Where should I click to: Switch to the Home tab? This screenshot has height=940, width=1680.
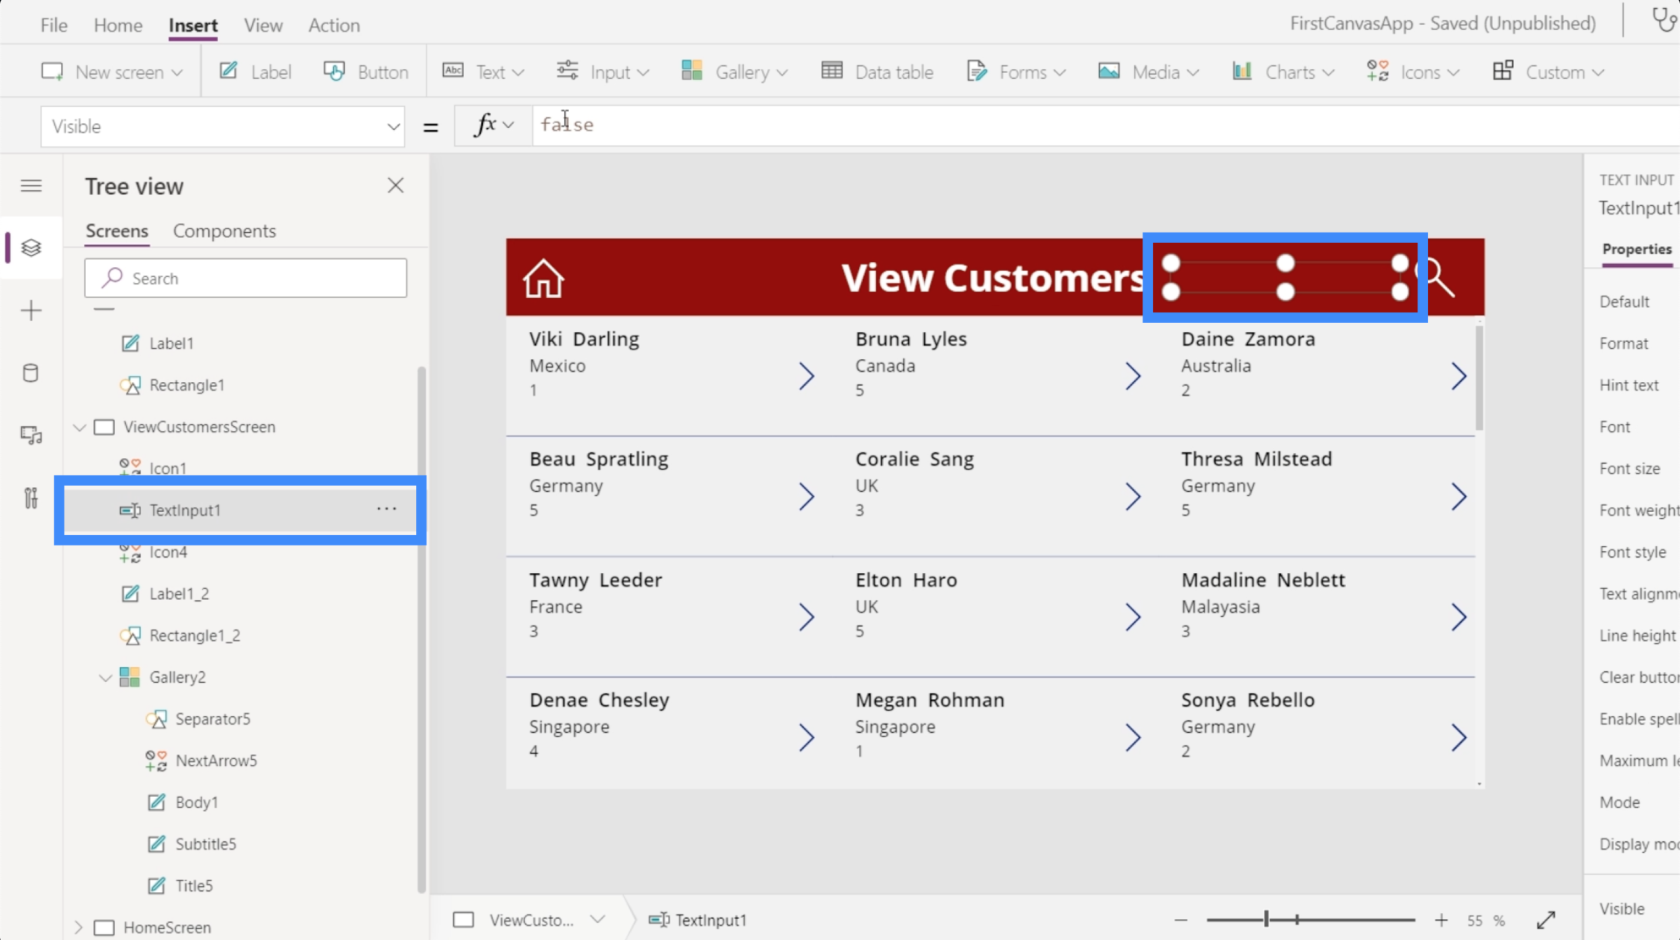click(x=118, y=25)
